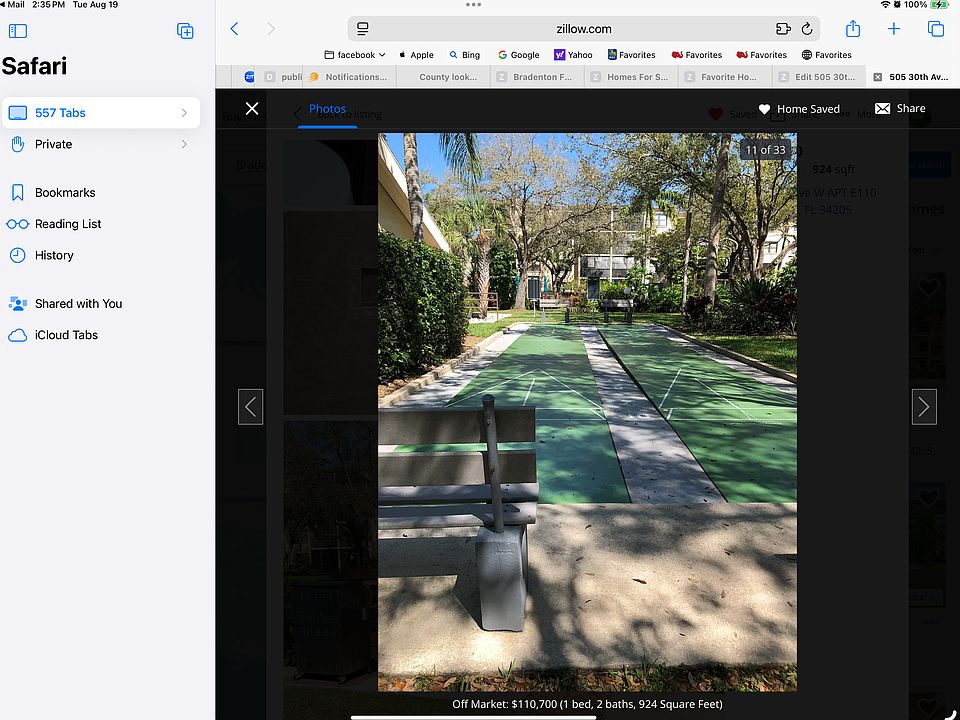Expand the Private row chevron
This screenshot has height=720, width=960.
click(184, 144)
